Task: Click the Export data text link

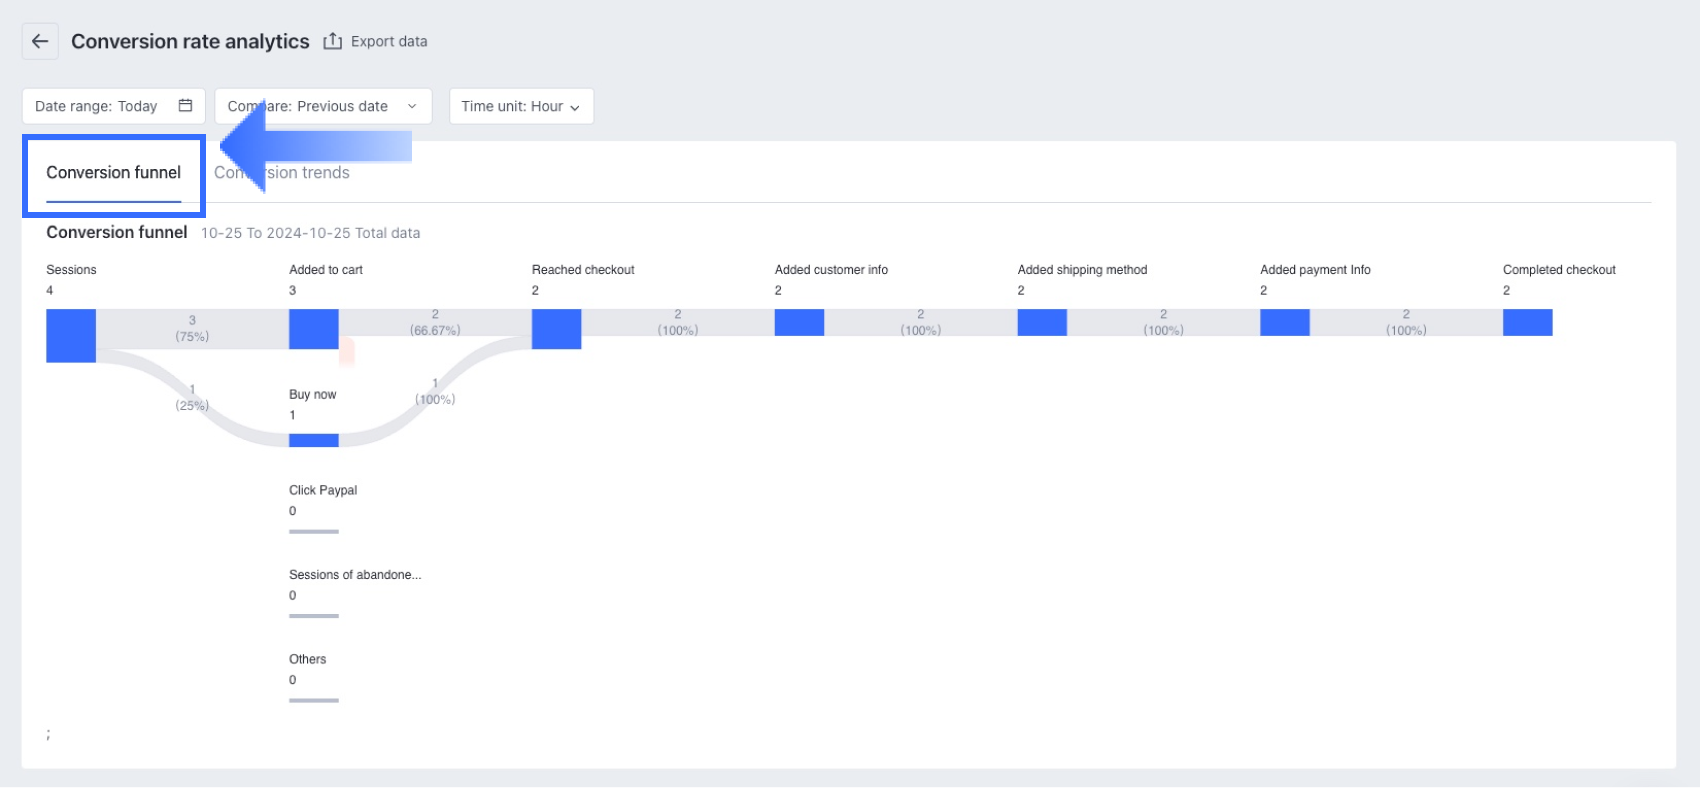Action: pos(389,41)
